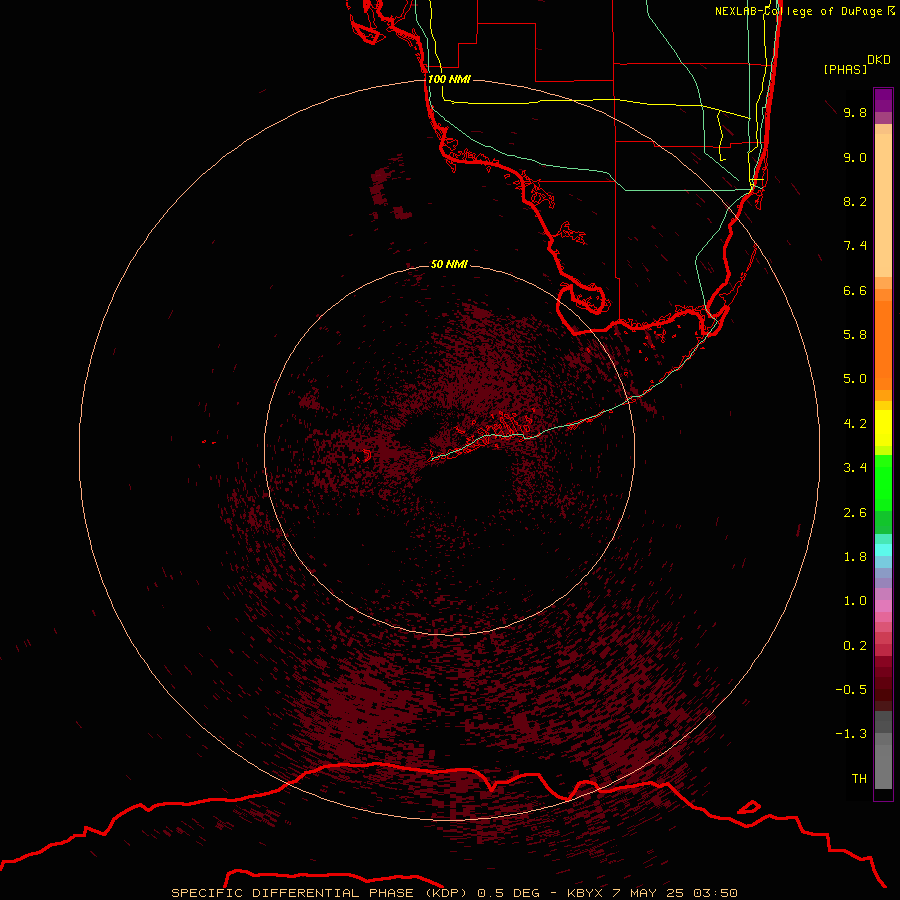
Task: Click the 9.0 value on color scale
Action: coord(855,157)
